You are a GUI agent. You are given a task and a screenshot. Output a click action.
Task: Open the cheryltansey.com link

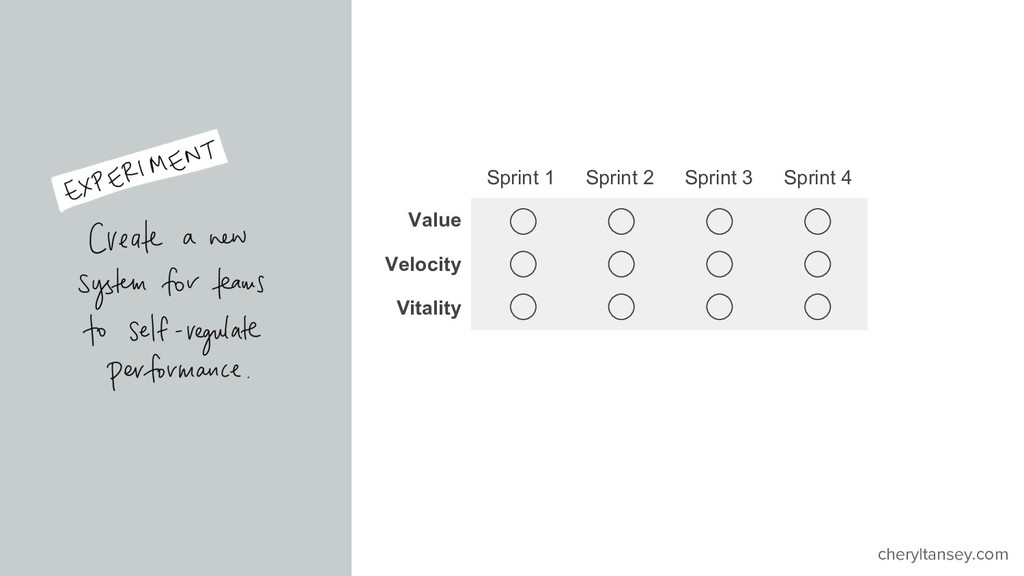click(x=942, y=554)
